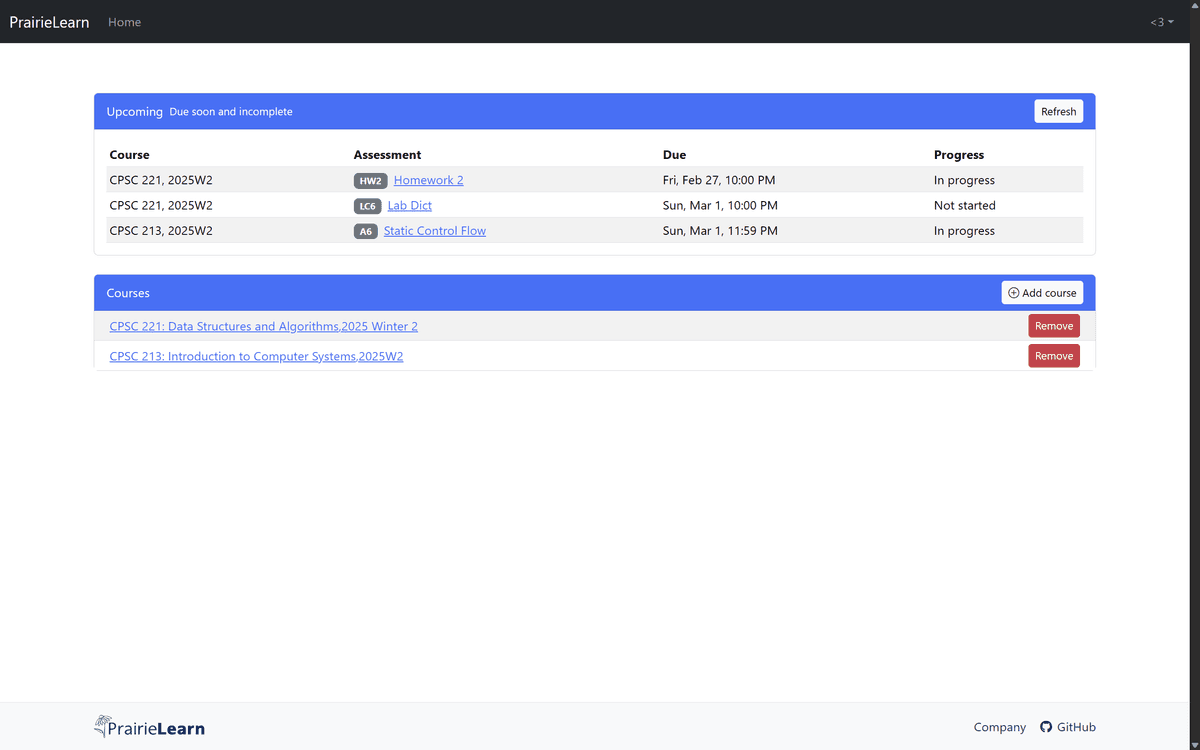Click the LC6 badge next to Lab Dict
Viewport: 1200px width, 750px height.
[x=367, y=205]
